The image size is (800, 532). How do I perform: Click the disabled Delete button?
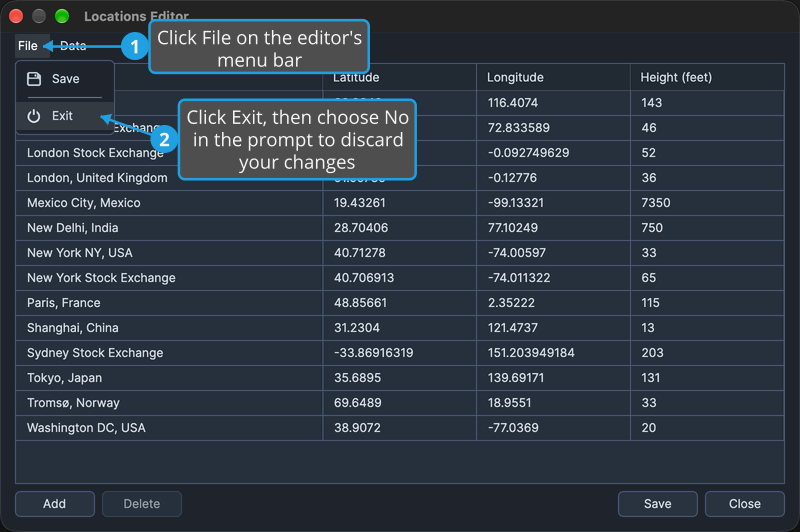142,504
